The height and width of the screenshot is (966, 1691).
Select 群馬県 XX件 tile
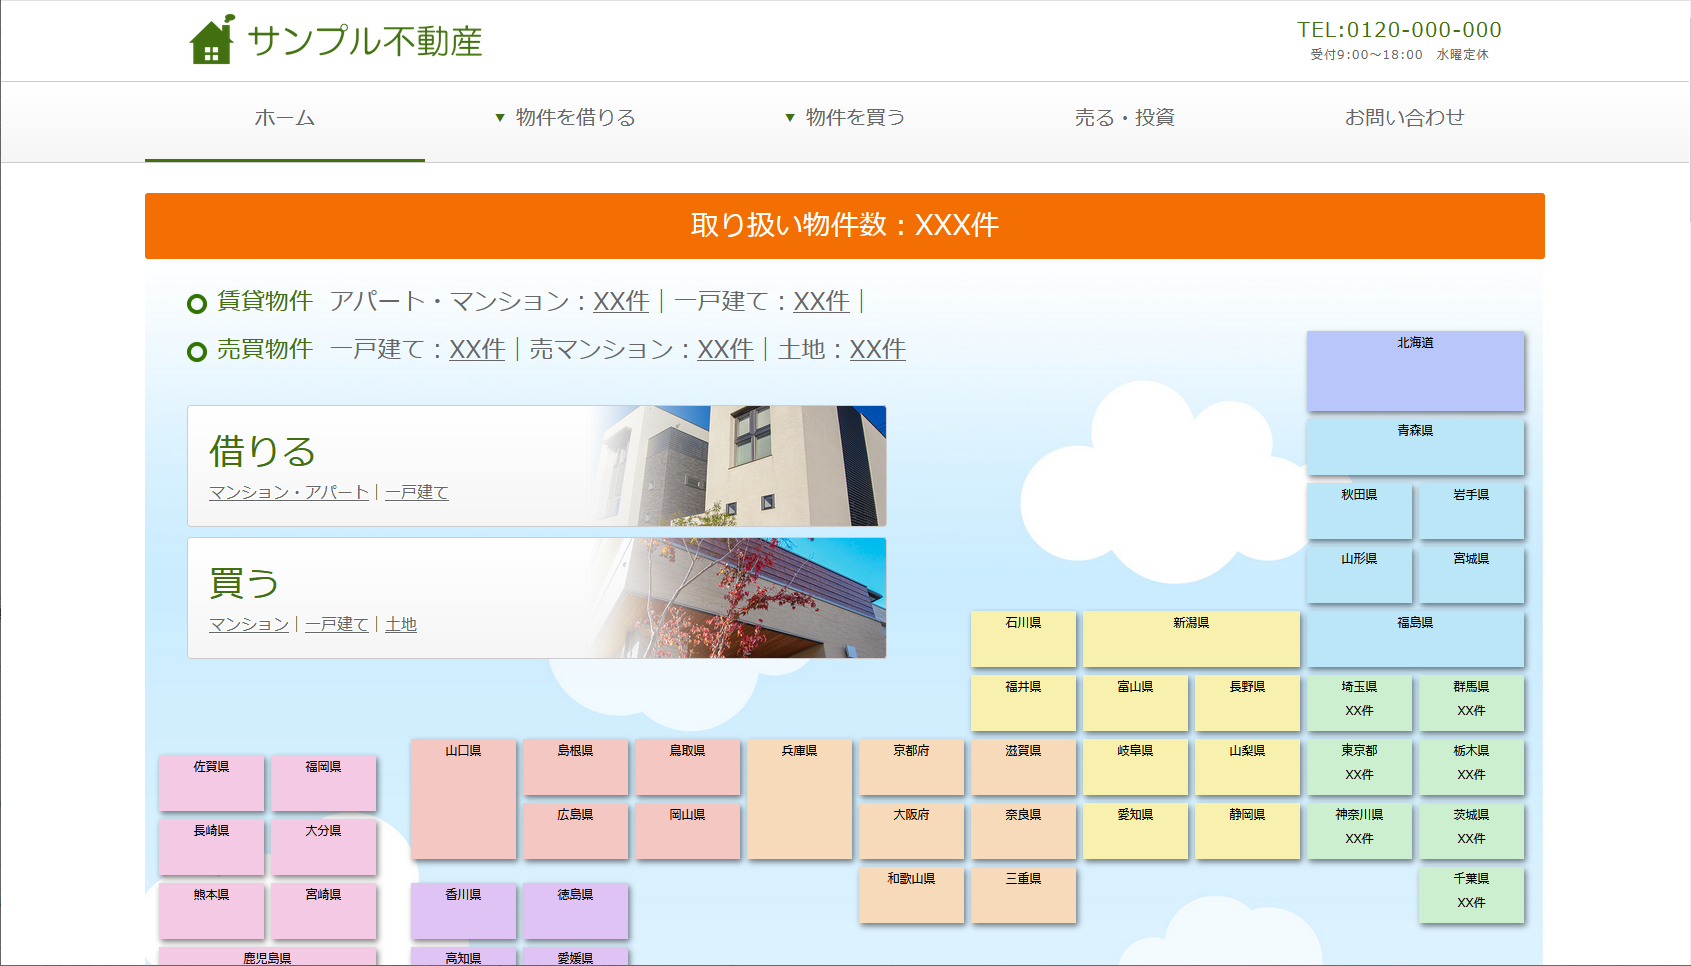(1471, 703)
